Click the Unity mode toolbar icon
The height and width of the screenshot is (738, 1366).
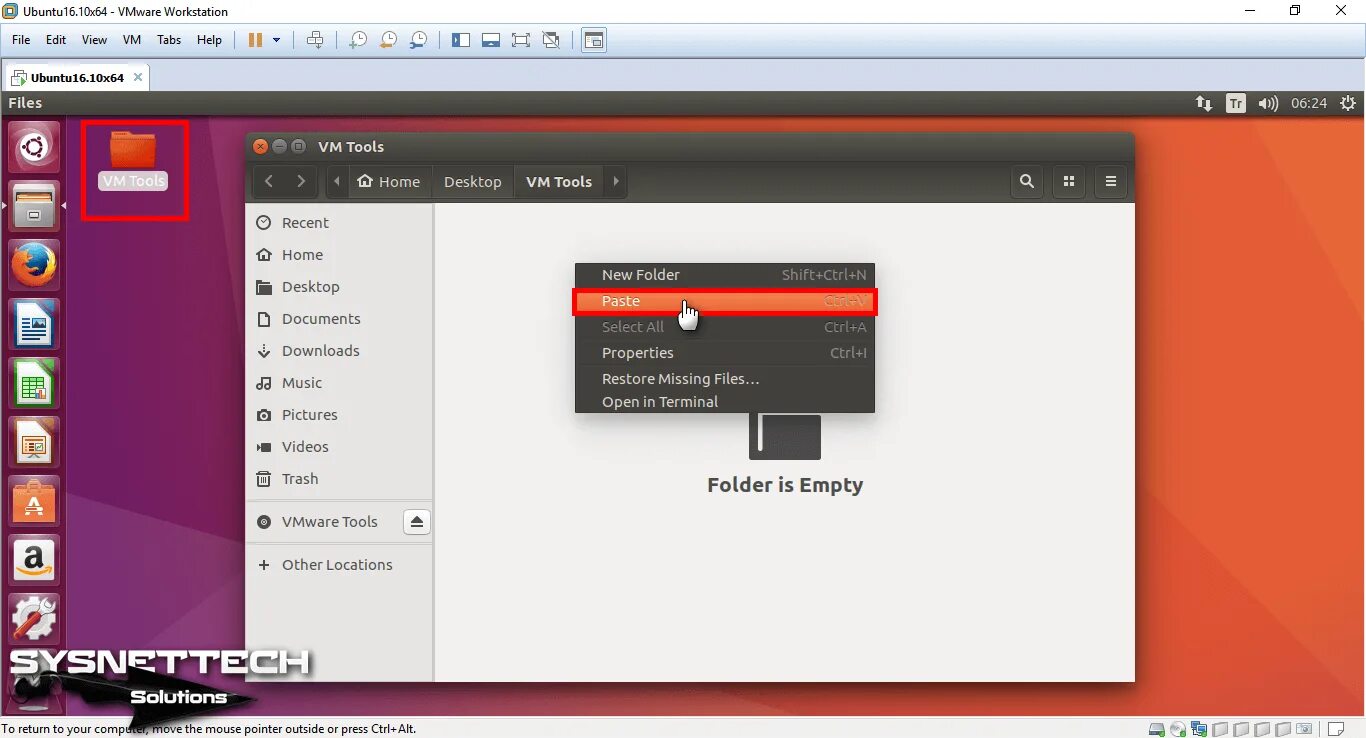click(551, 40)
